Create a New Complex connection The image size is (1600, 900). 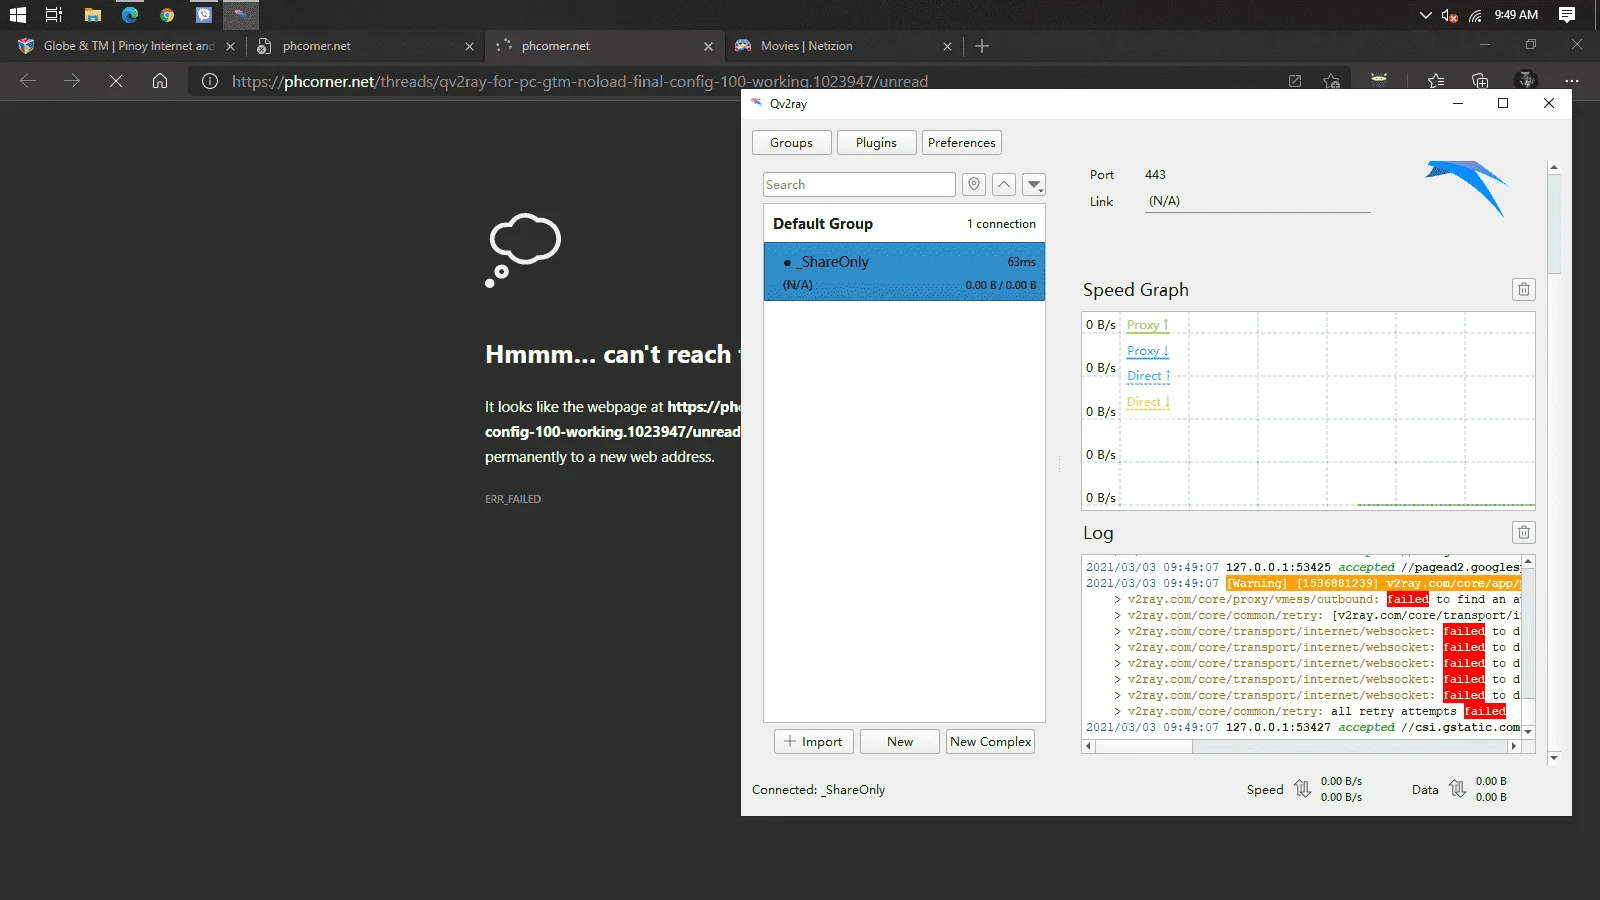tap(990, 742)
